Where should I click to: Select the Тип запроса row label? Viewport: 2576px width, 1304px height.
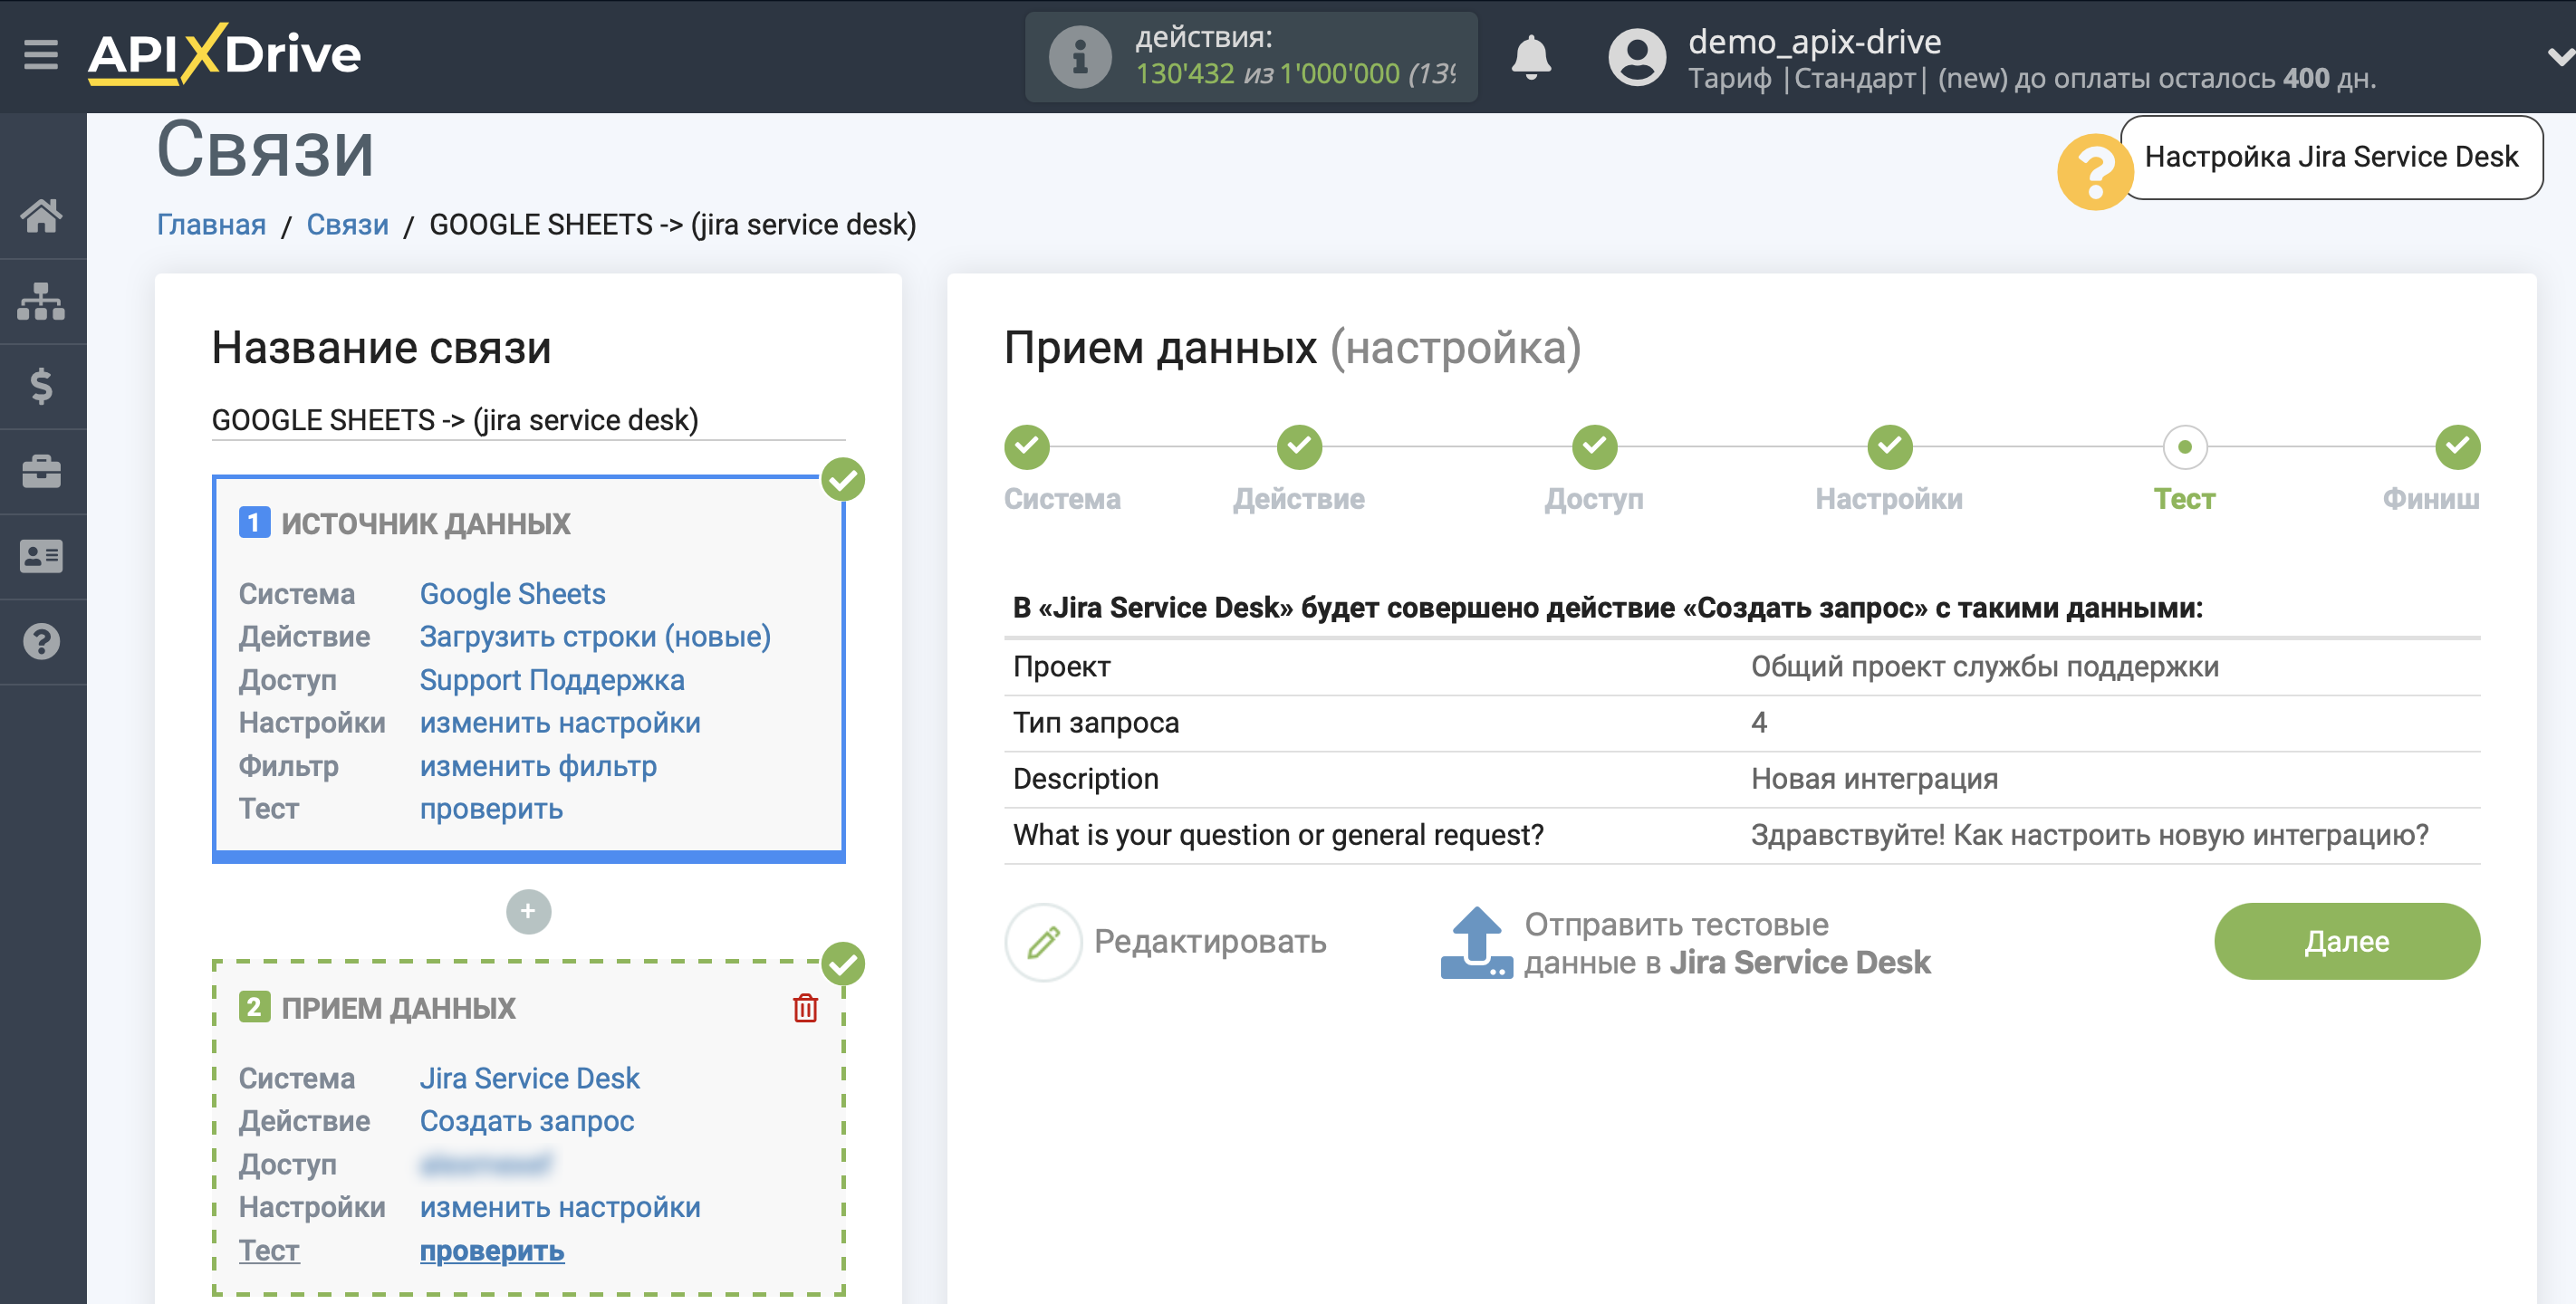pos(1096,723)
